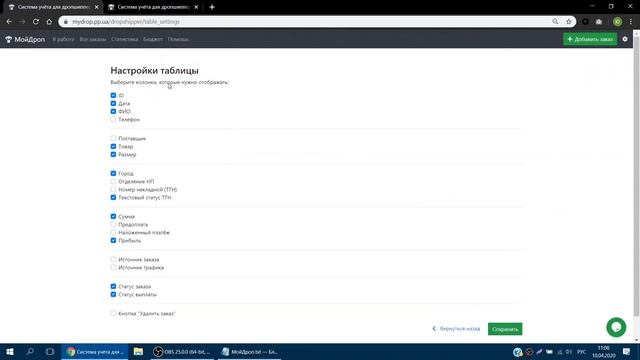
Task: Open the green chat bubble widget
Action: [616, 327]
